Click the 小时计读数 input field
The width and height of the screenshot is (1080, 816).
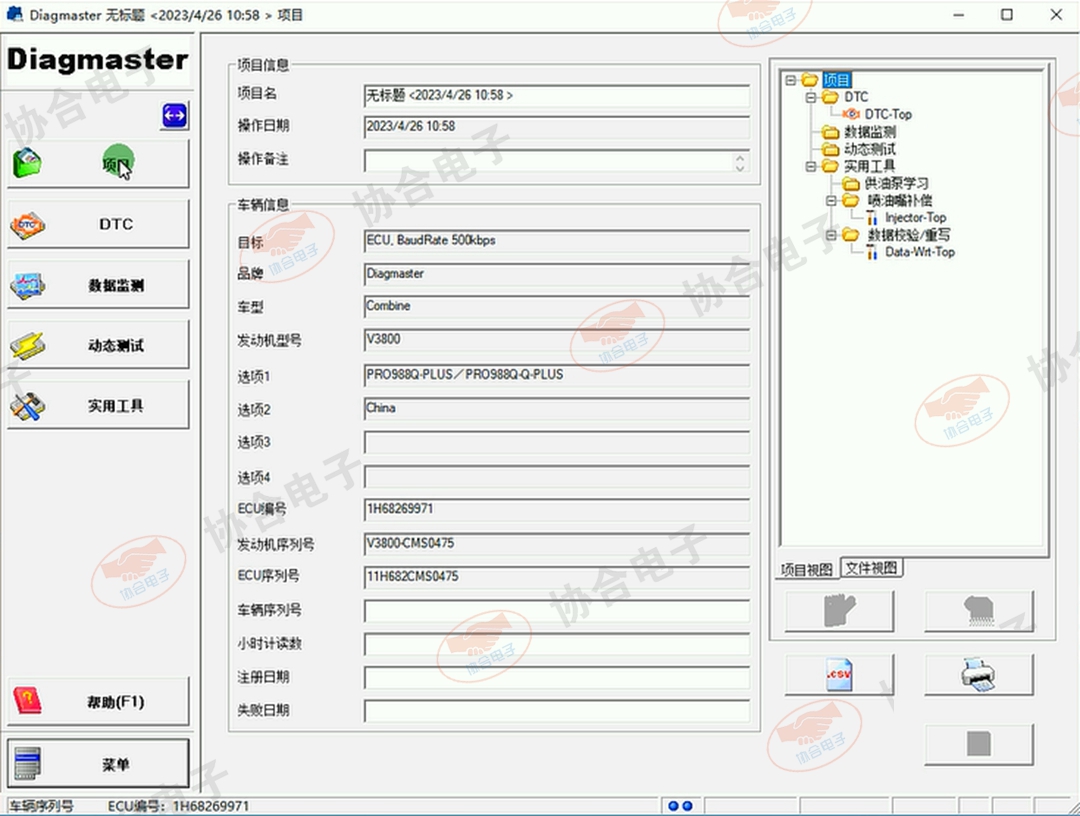point(557,645)
